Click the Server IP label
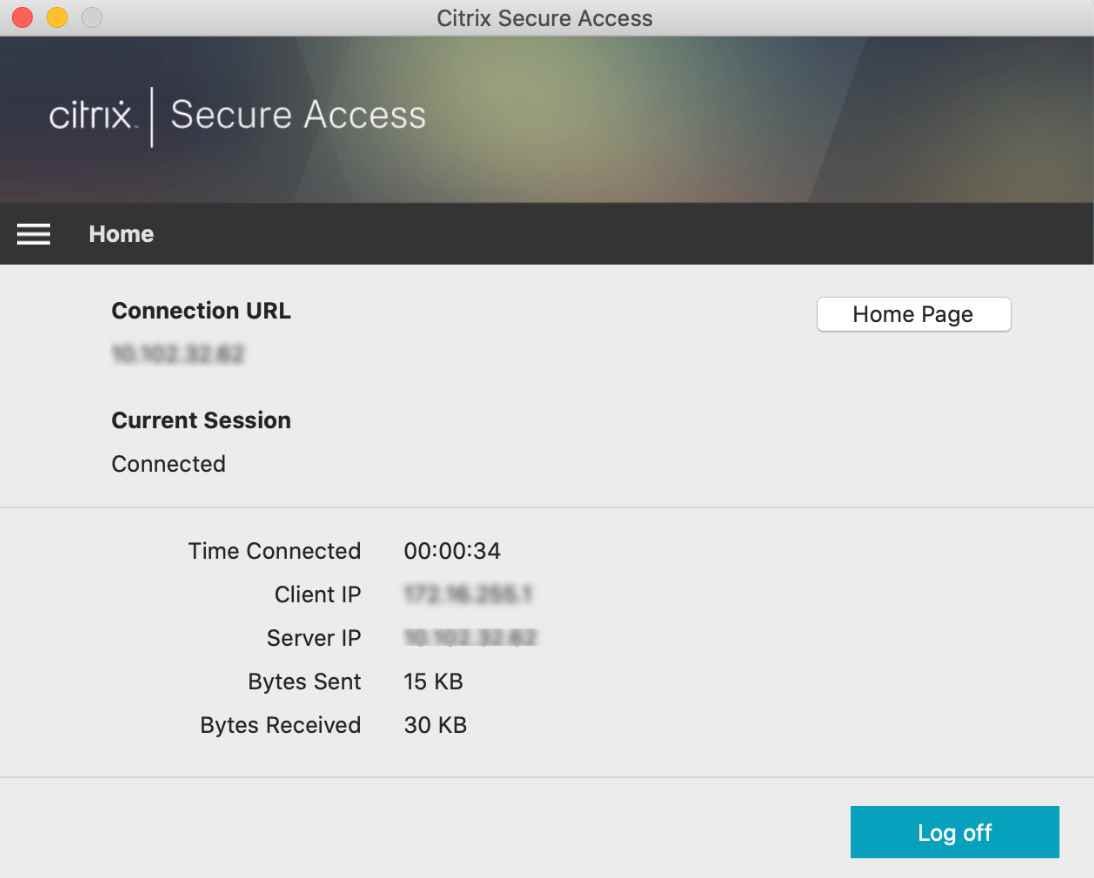Image resolution: width=1094 pixels, height=878 pixels. click(x=313, y=638)
